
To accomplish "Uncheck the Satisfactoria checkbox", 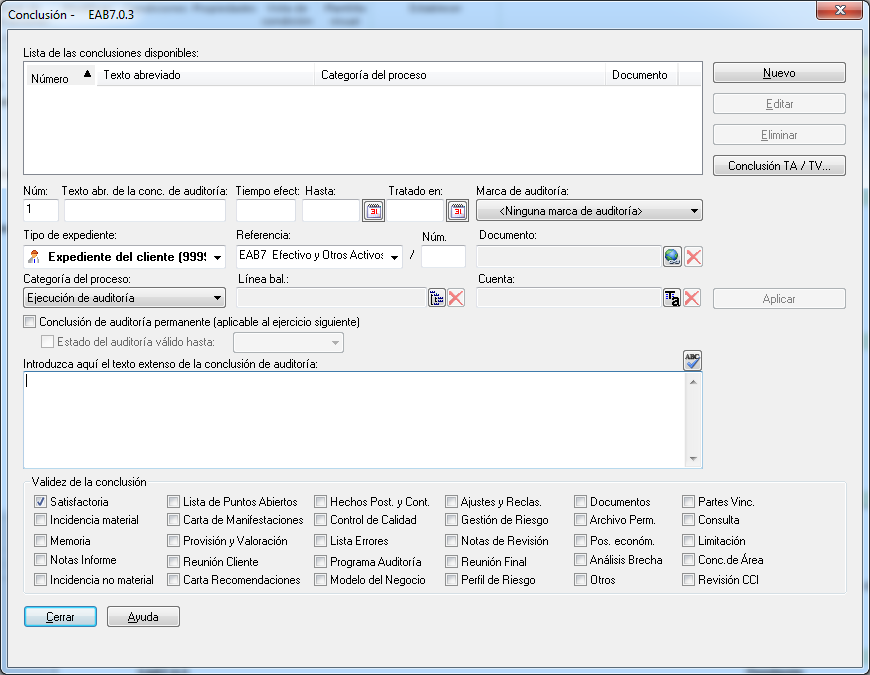I will coord(40,501).
